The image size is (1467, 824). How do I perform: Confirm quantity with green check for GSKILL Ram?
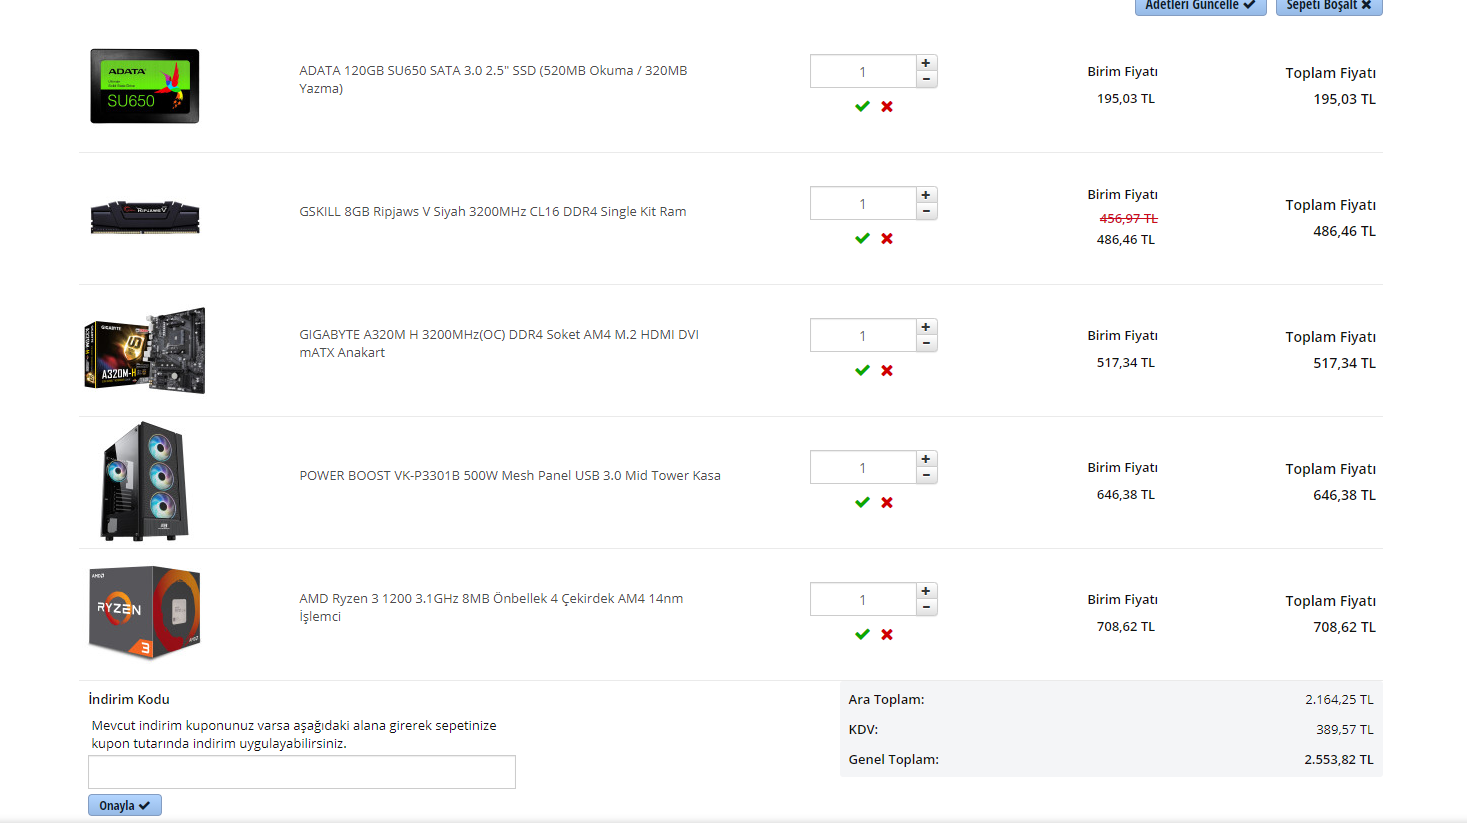click(862, 238)
